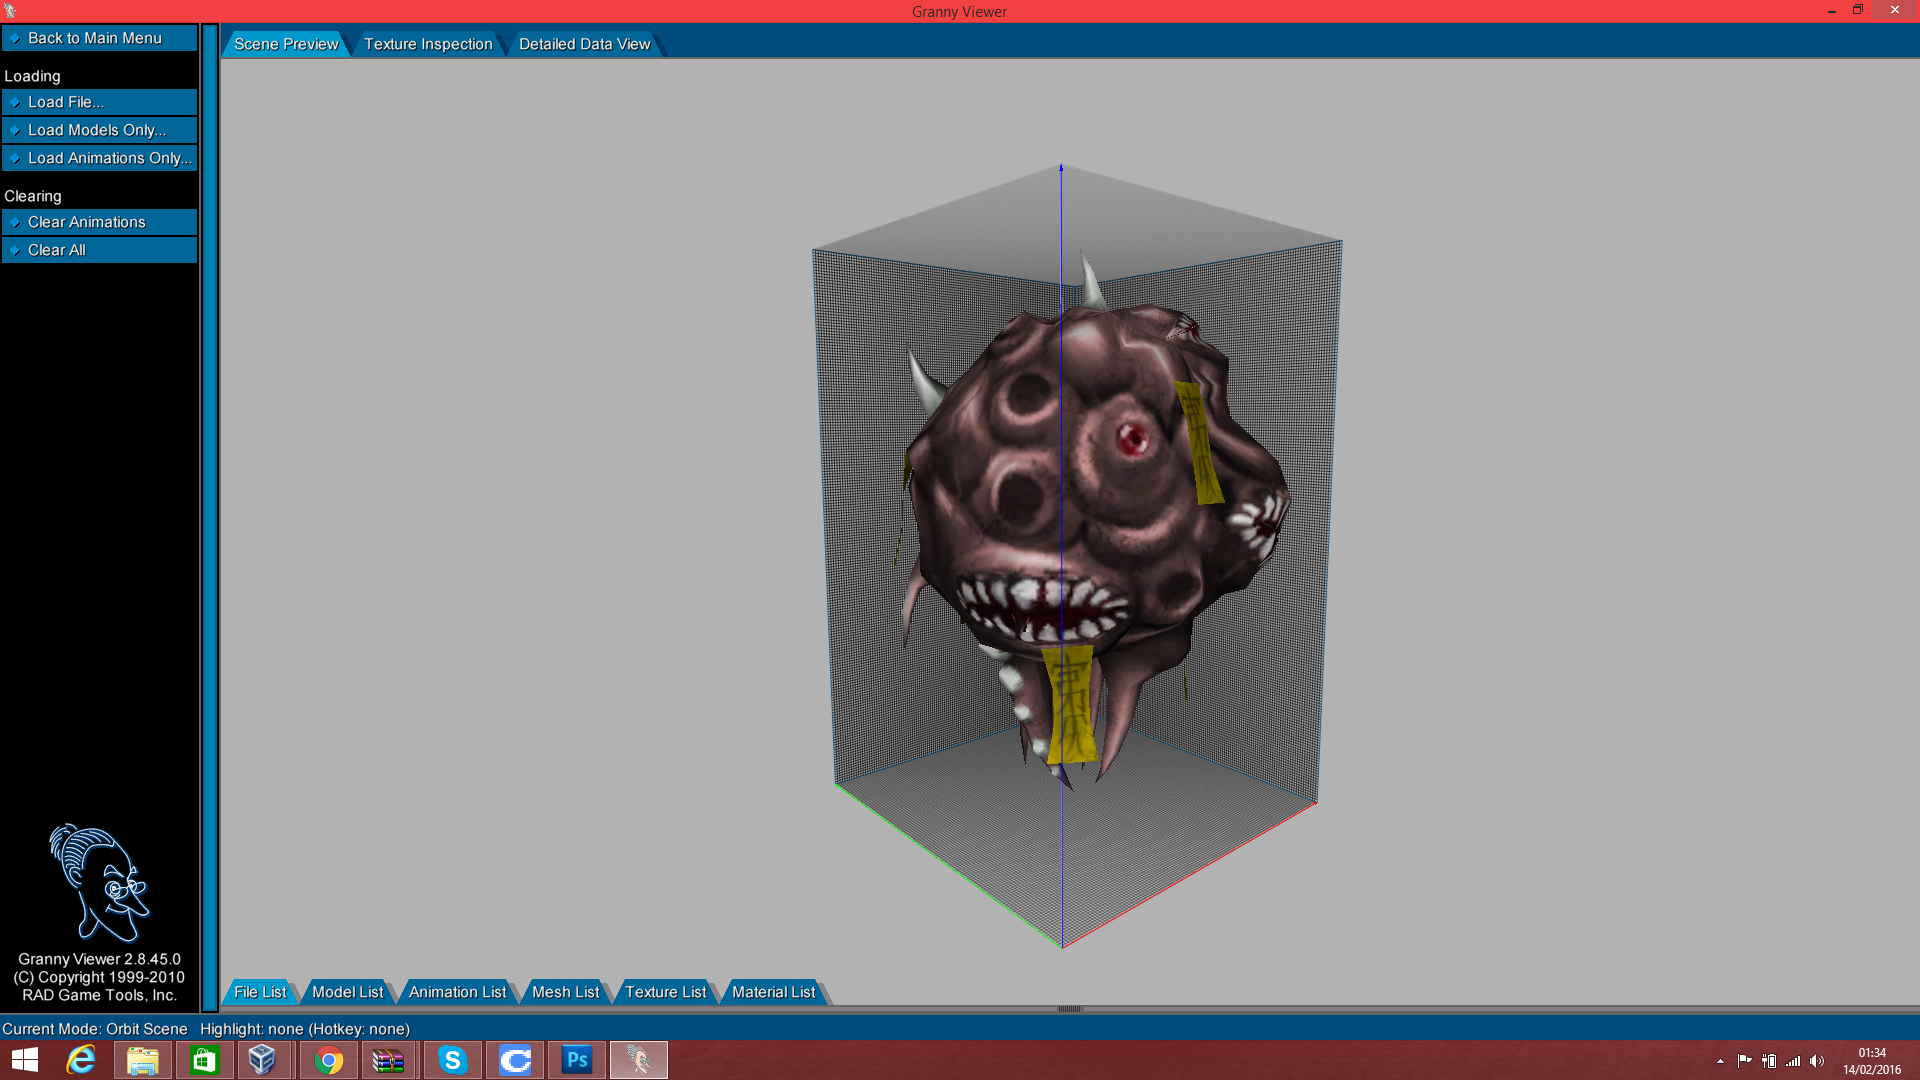Click the Load File... button
Viewport: 1920px width, 1080px height.
point(99,102)
